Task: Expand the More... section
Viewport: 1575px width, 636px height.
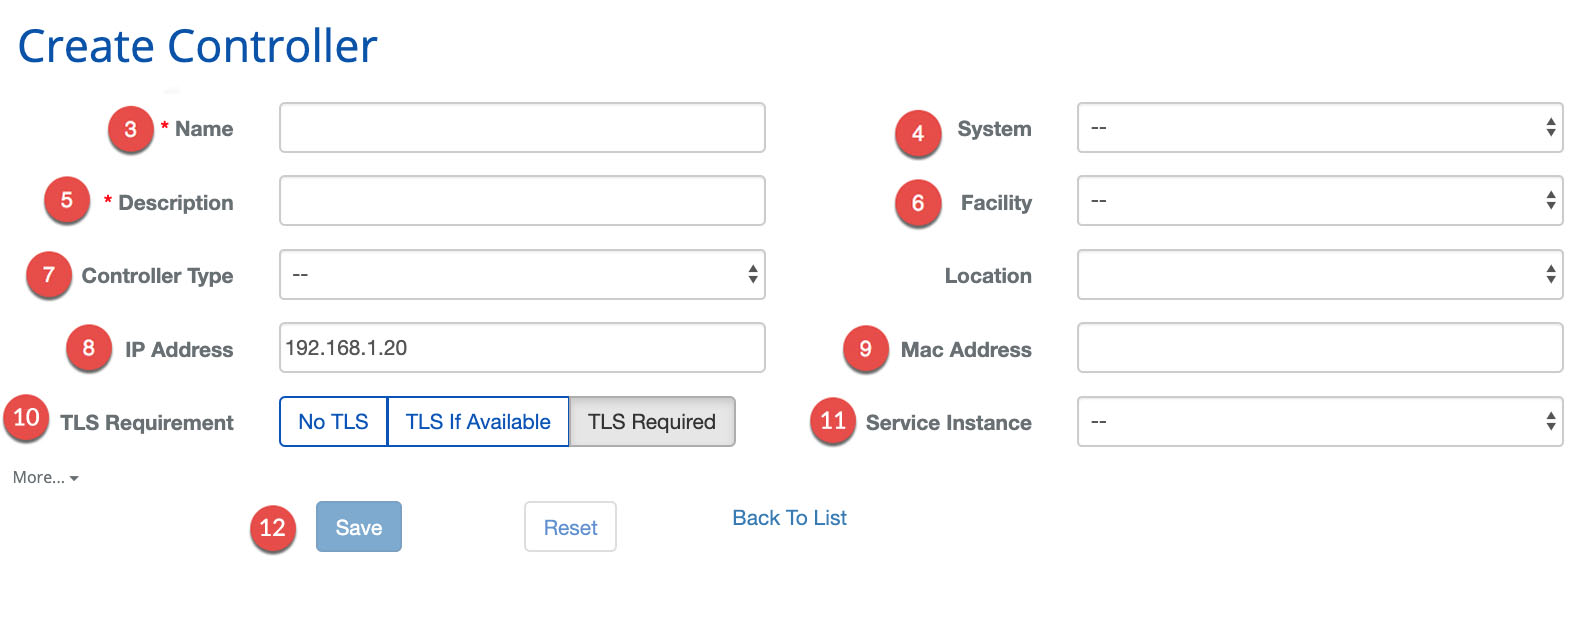Action: pos(45,478)
